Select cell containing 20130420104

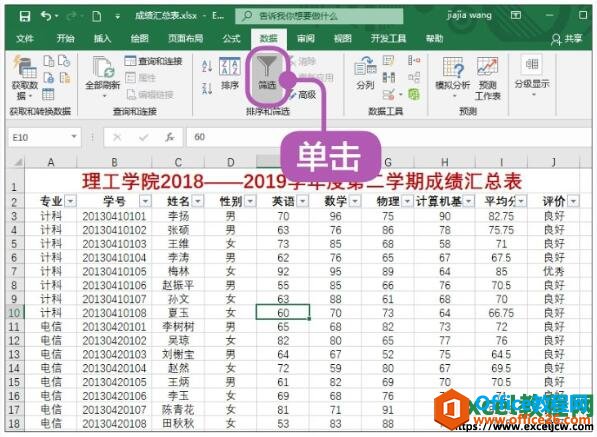[114, 368]
